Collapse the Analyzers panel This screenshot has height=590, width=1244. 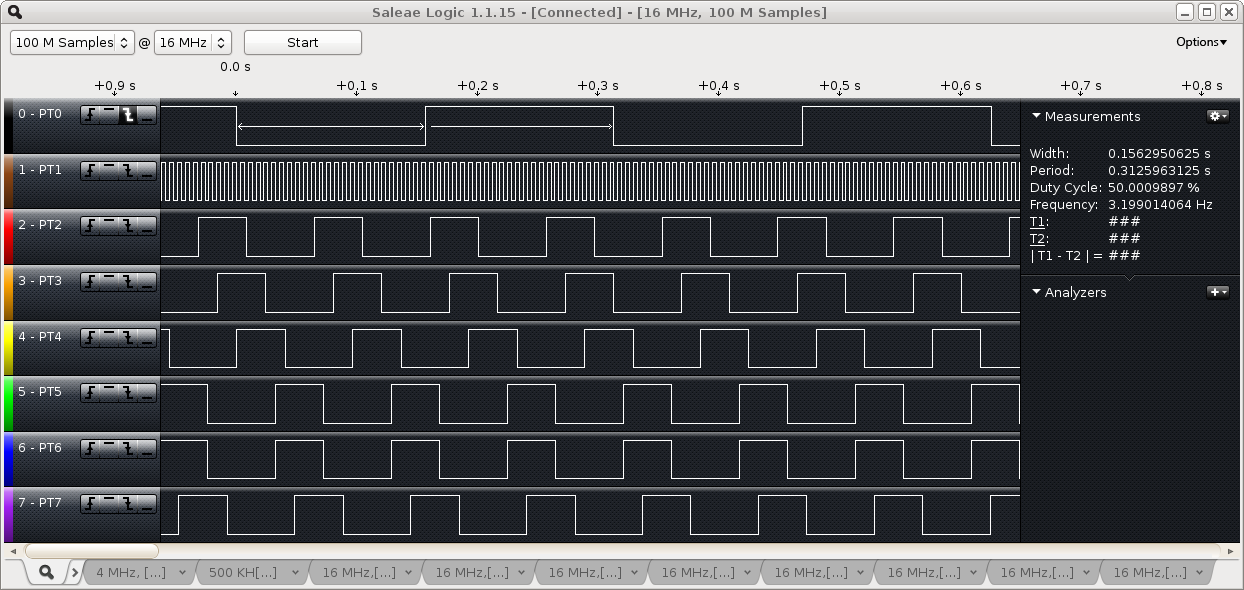point(1037,292)
